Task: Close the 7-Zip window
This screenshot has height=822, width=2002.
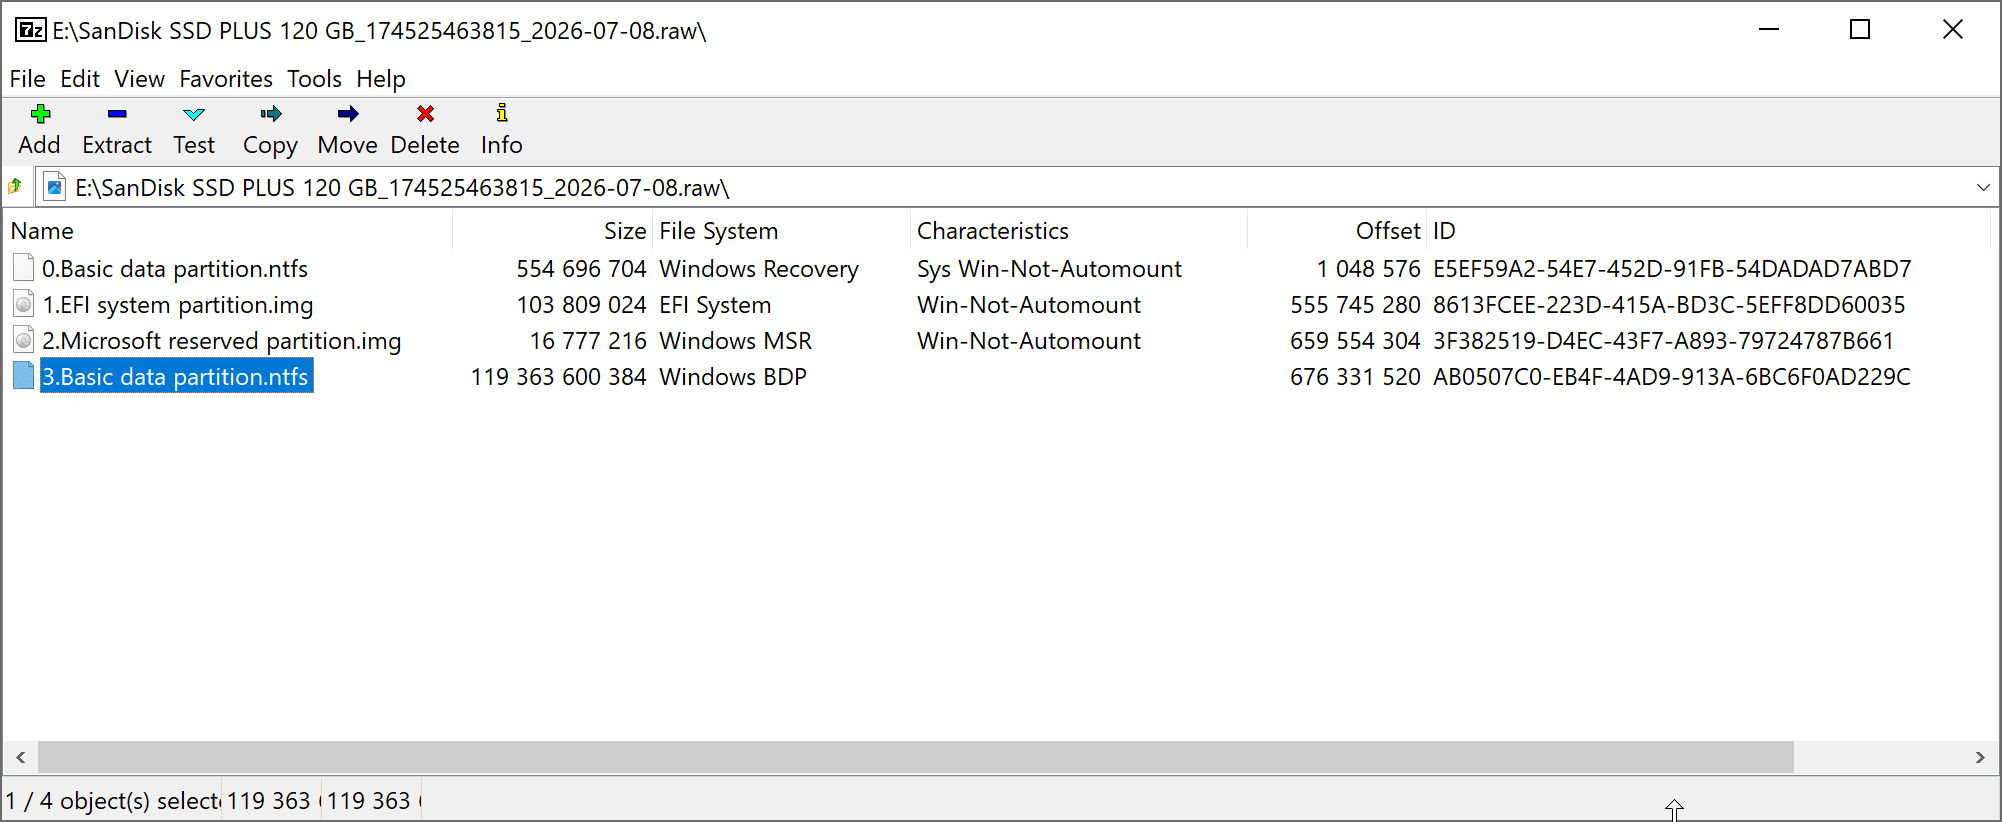Action: tap(1952, 30)
